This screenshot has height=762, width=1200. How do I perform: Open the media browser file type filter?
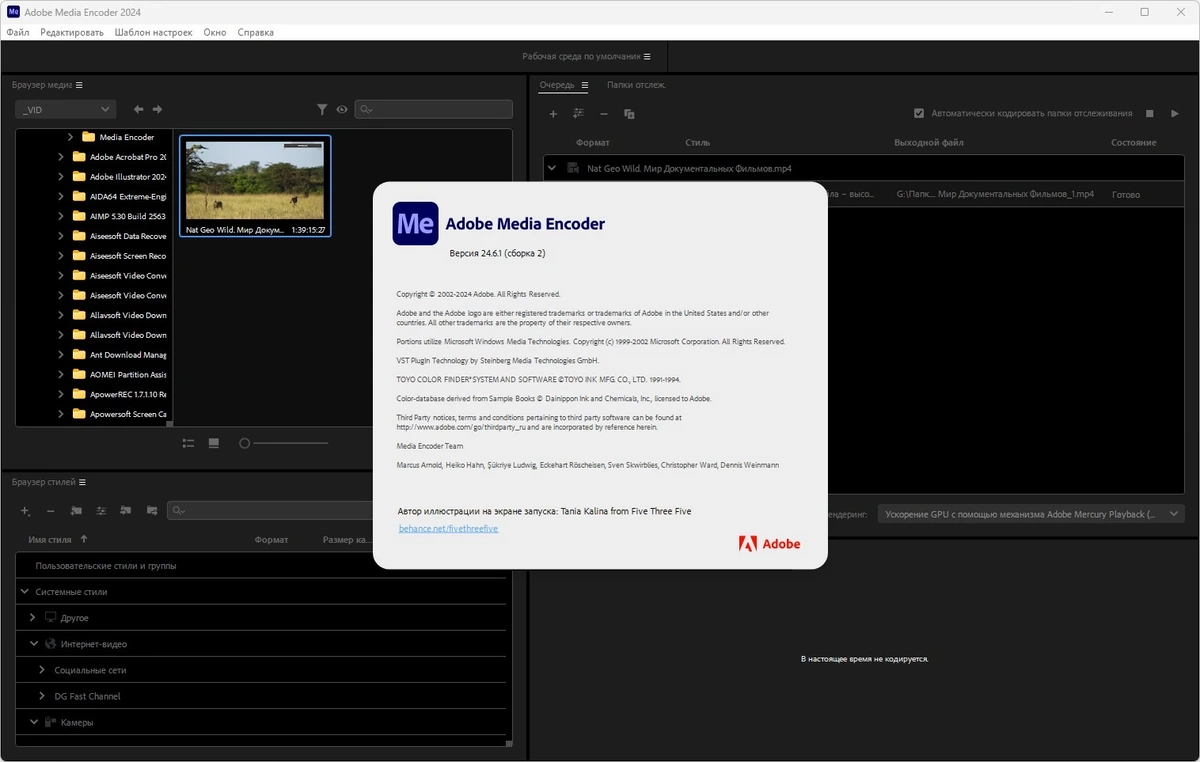[322, 110]
